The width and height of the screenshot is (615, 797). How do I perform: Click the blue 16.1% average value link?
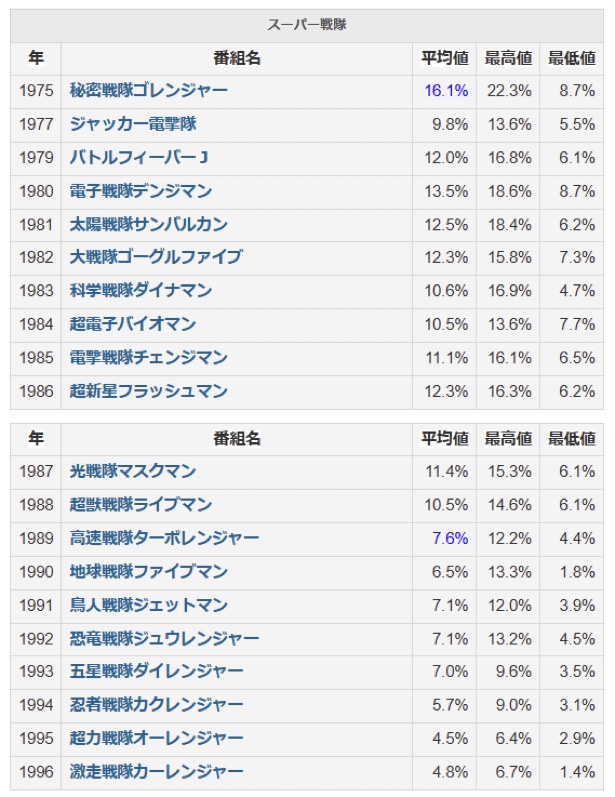(x=446, y=90)
